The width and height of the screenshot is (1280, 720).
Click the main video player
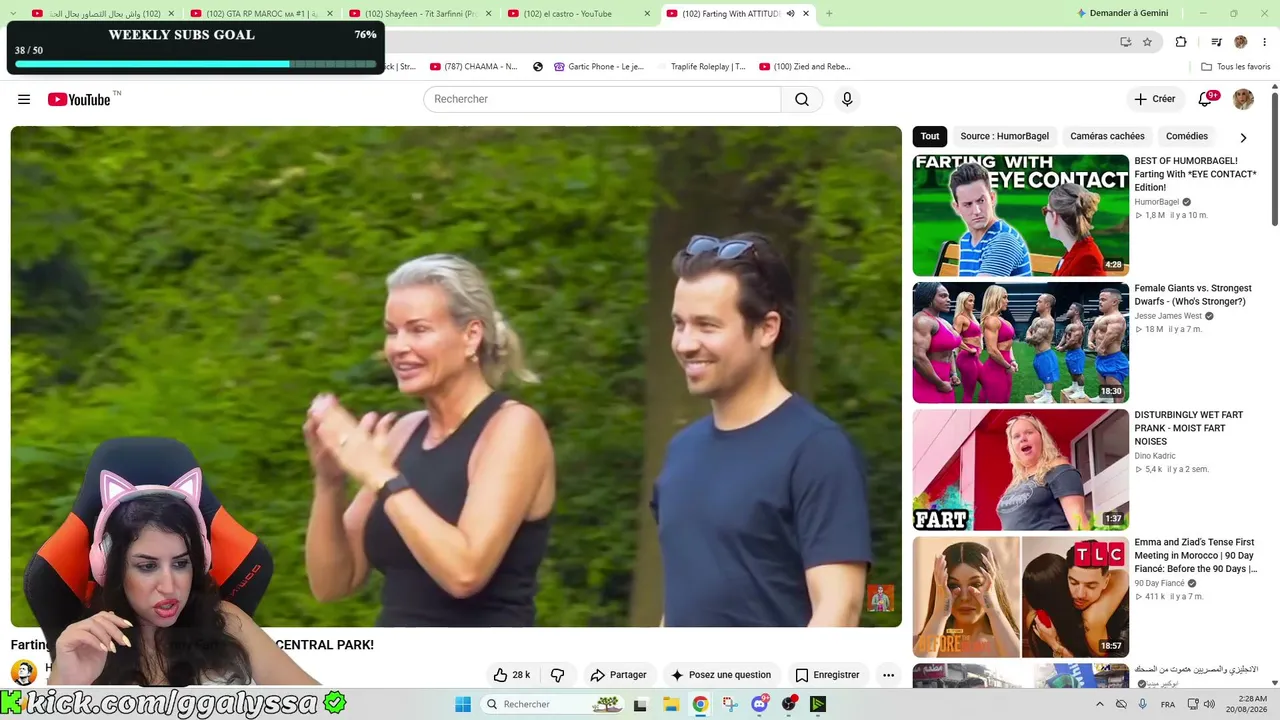pyautogui.click(x=456, y=376)
